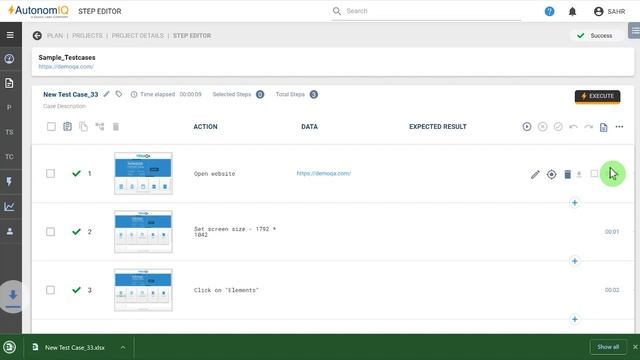
Task: Open the step 3 screenshot thumbnail
Action: (143, 290)
